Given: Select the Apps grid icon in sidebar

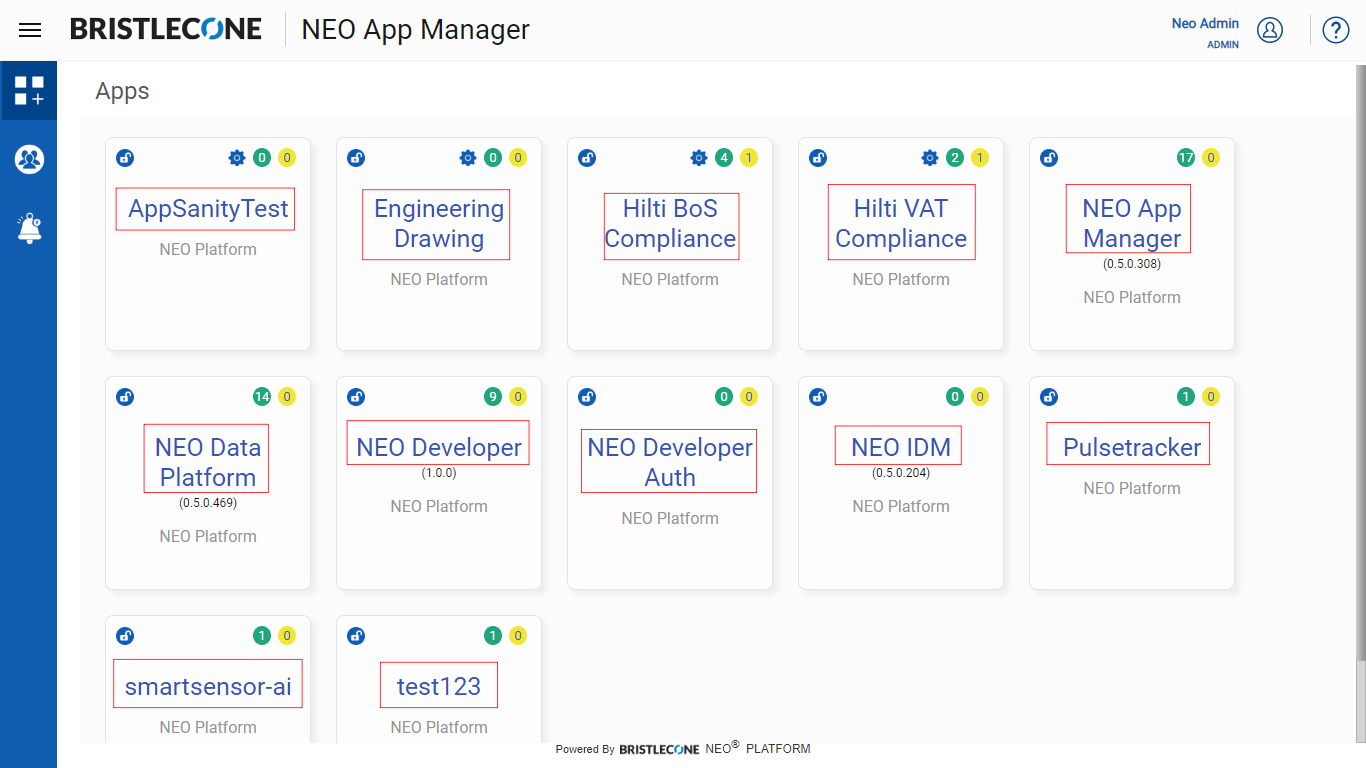Looking at the screenshot, I should pyautogui.click(x=29, y=91).
